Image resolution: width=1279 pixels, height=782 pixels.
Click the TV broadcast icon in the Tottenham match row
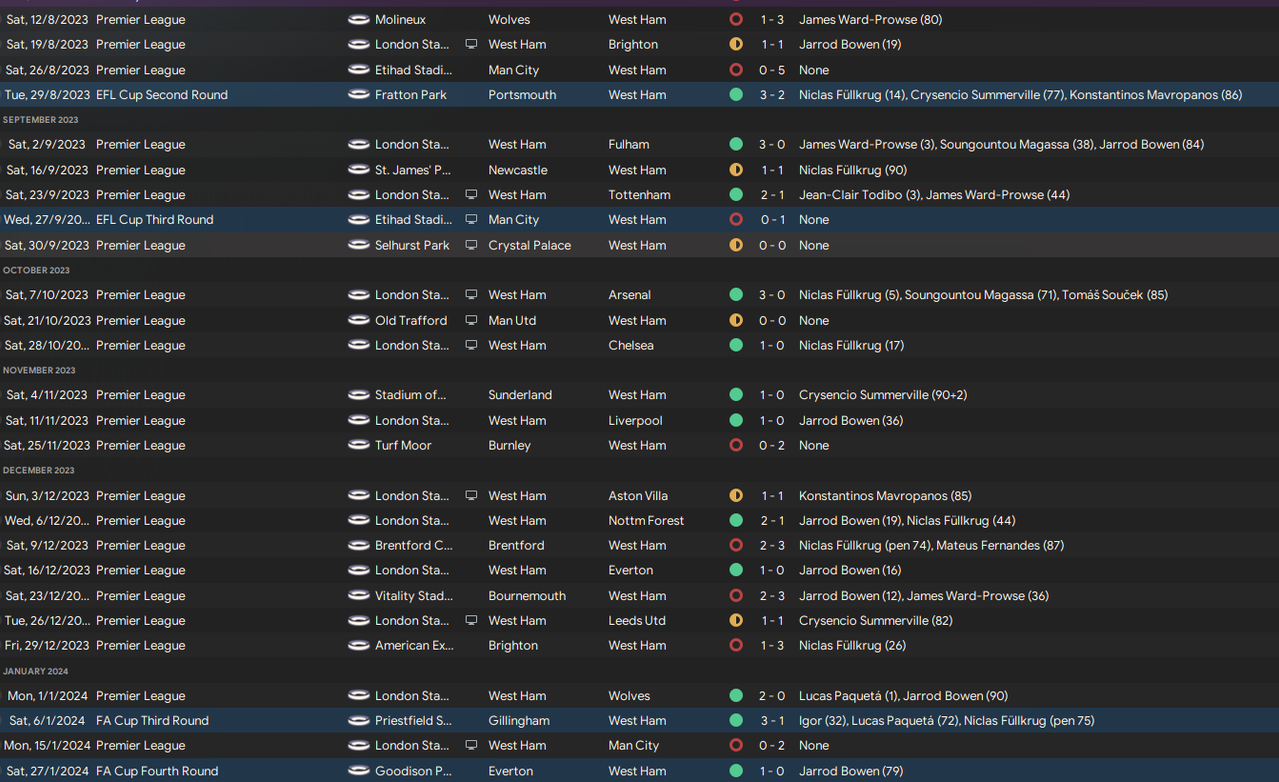coord(471,195)
